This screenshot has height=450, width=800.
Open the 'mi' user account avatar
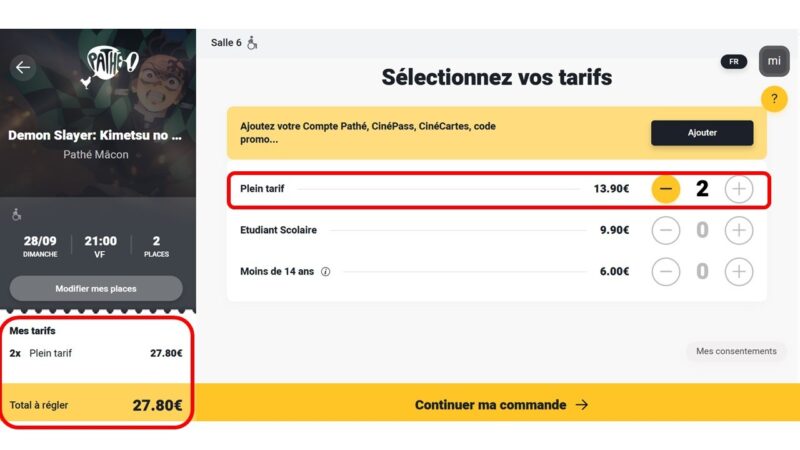point(774,61)
